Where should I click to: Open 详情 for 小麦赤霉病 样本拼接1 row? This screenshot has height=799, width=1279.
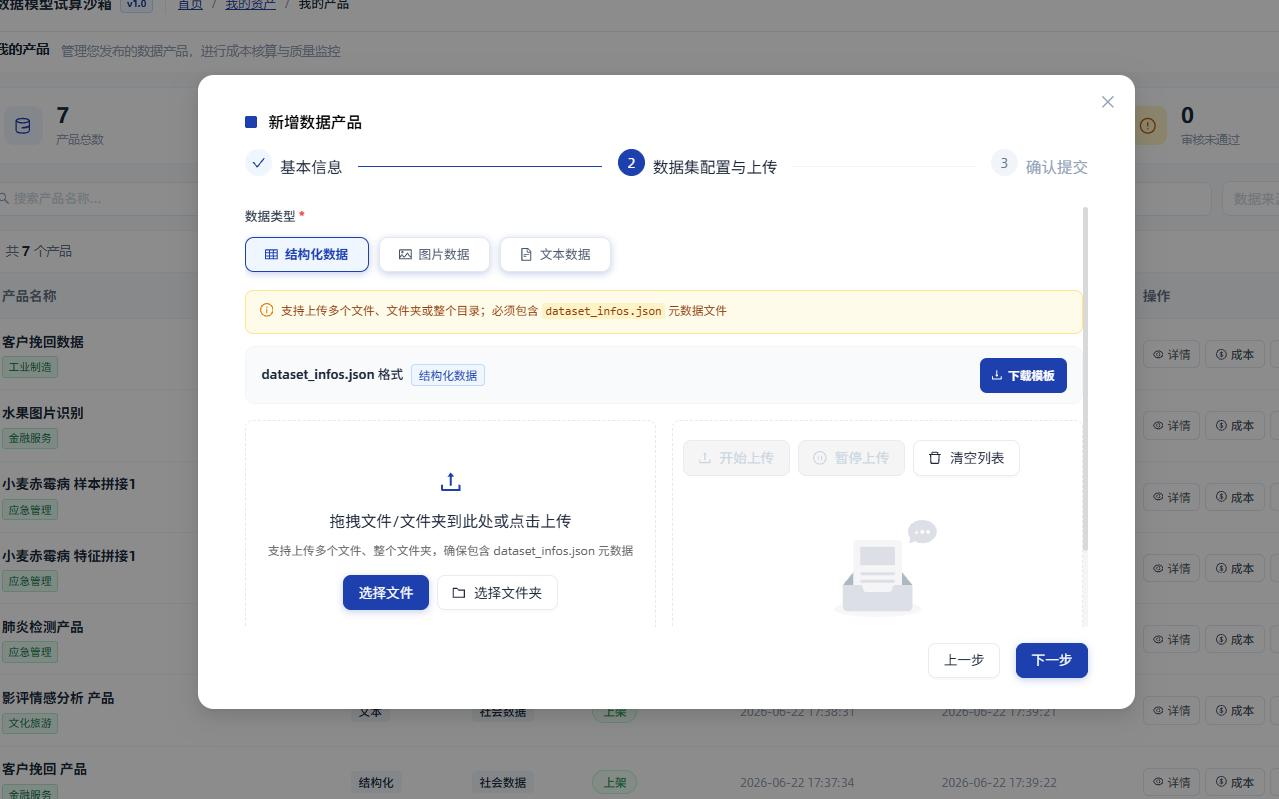point(1171,497)
